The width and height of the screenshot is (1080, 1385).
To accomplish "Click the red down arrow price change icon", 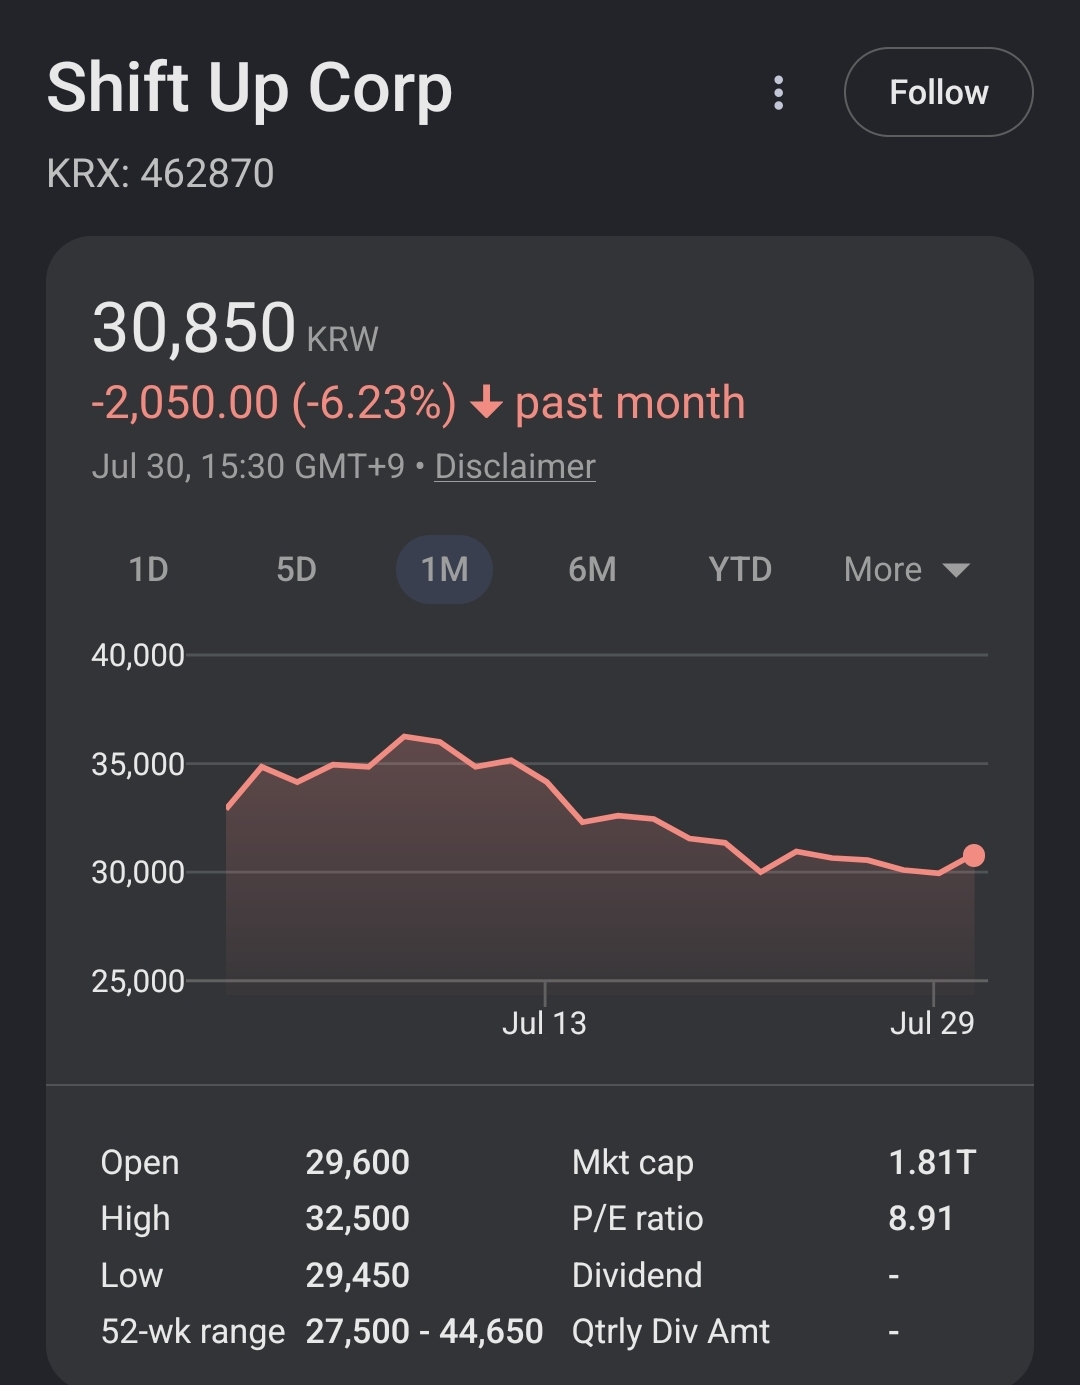I will click(x=486, y=403).
